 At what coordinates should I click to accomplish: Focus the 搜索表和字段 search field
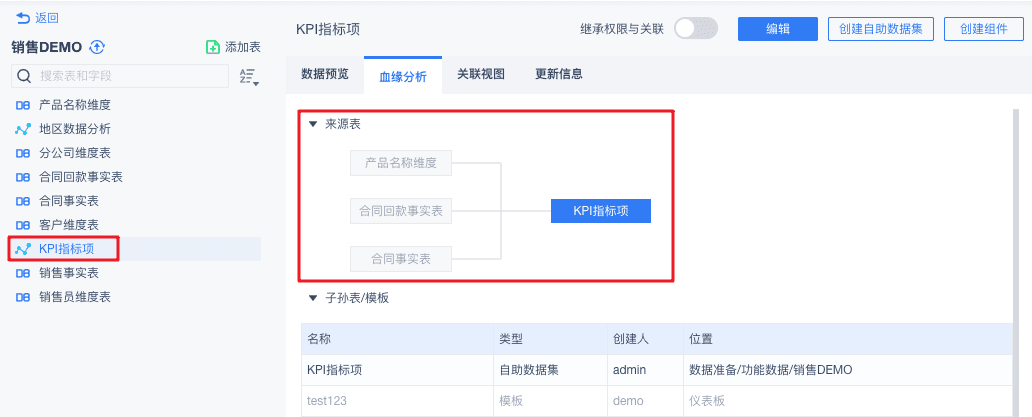[x=130, y=76]
